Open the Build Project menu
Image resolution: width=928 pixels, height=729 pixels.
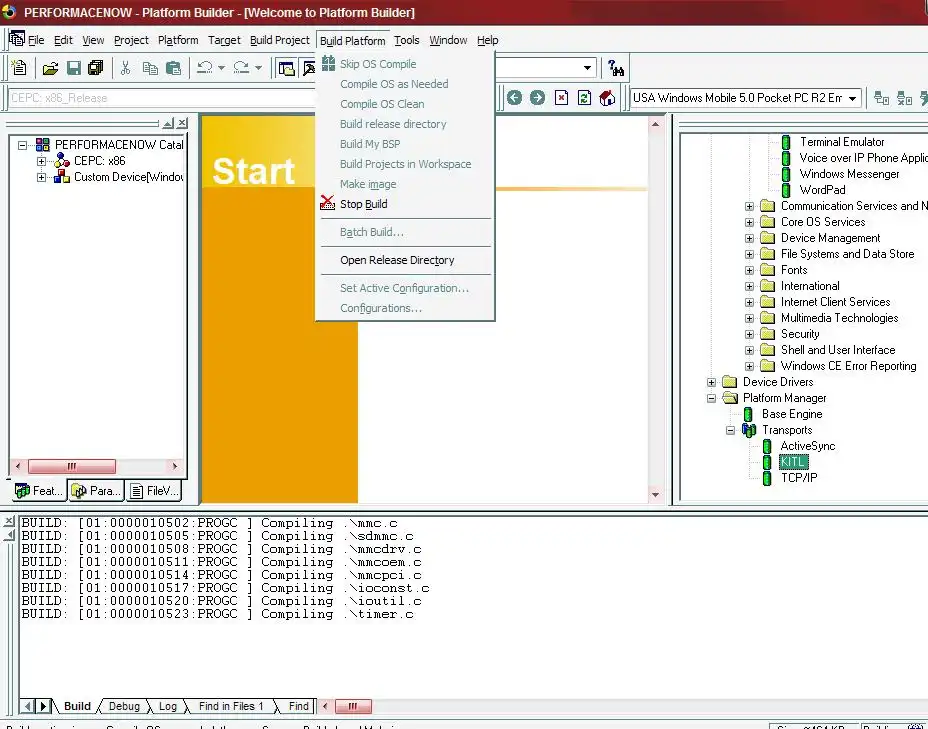(x=280, y=40)
